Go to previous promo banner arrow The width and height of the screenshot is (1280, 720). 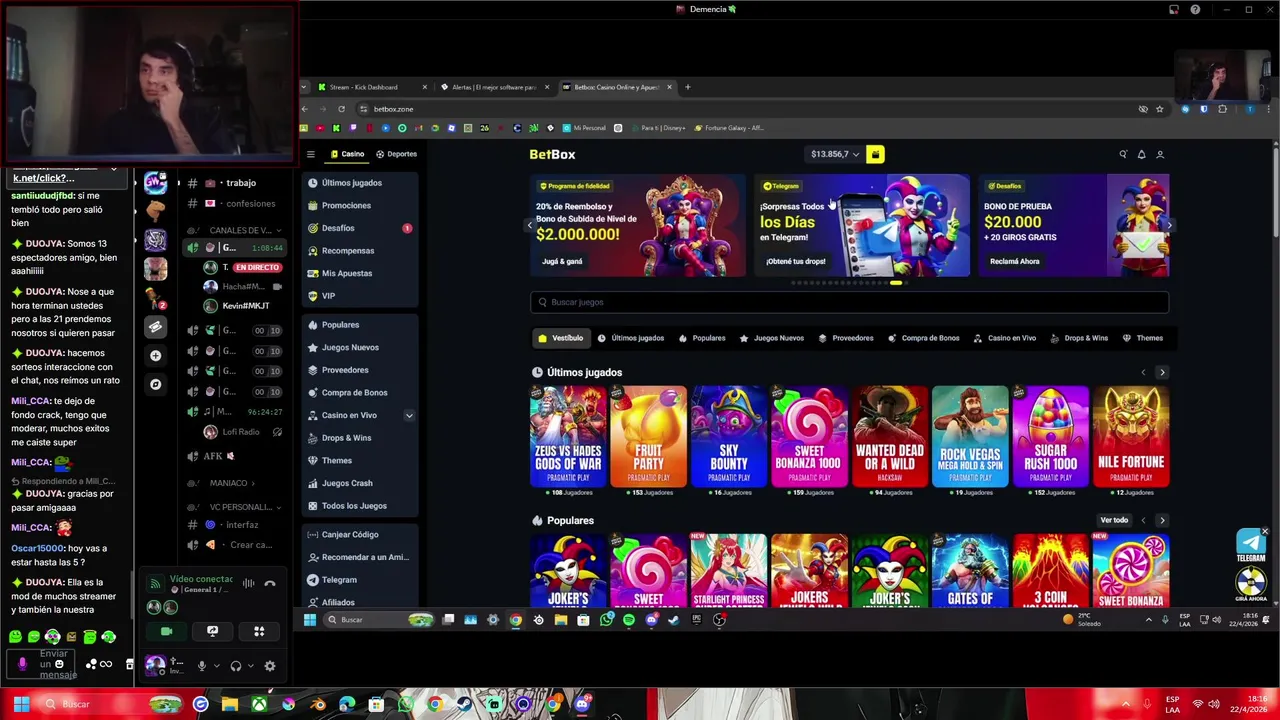pyautogui.click(x=530, y=225)
